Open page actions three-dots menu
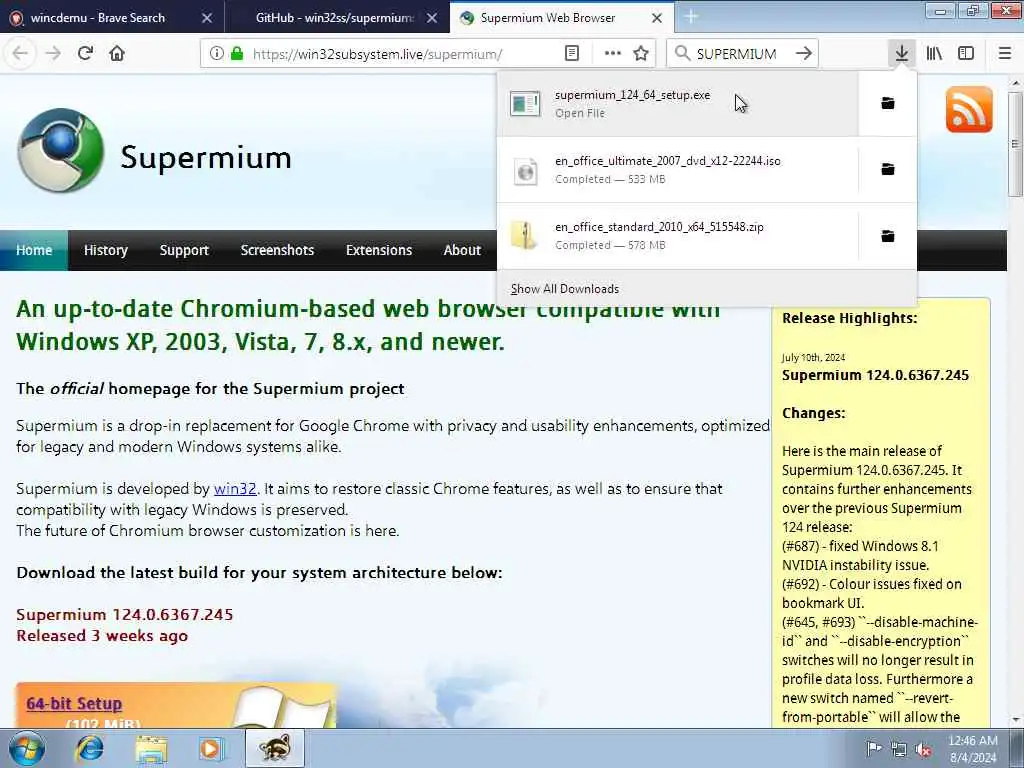Screen dimensions: 1024x768 click(x=613, y=54)
